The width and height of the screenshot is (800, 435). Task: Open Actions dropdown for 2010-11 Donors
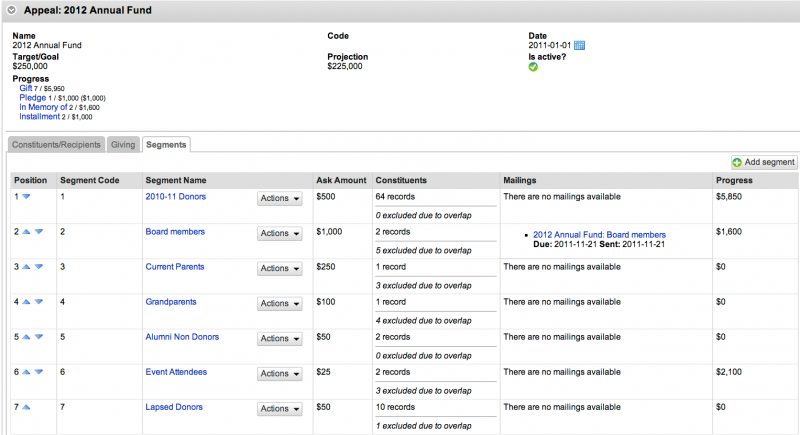pos(280,198)
